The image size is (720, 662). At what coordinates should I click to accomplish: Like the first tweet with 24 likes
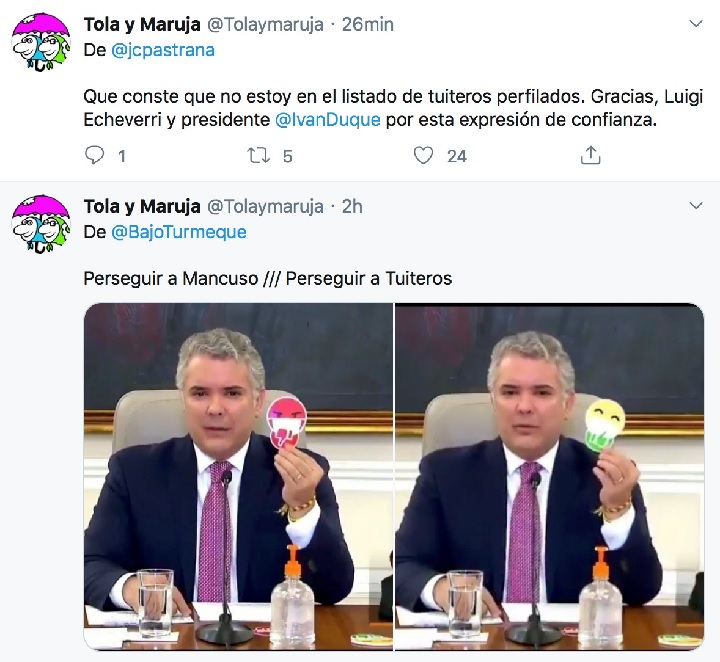pos(423,155)
